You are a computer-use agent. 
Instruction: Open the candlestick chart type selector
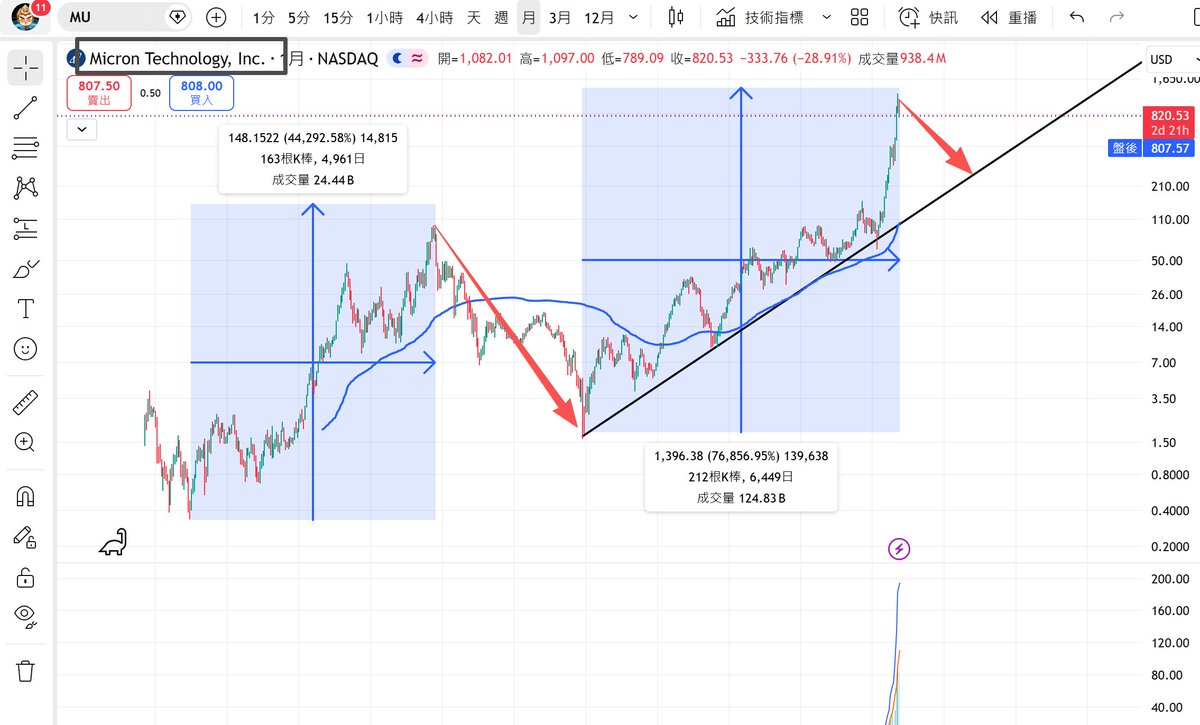pos(676,17)
